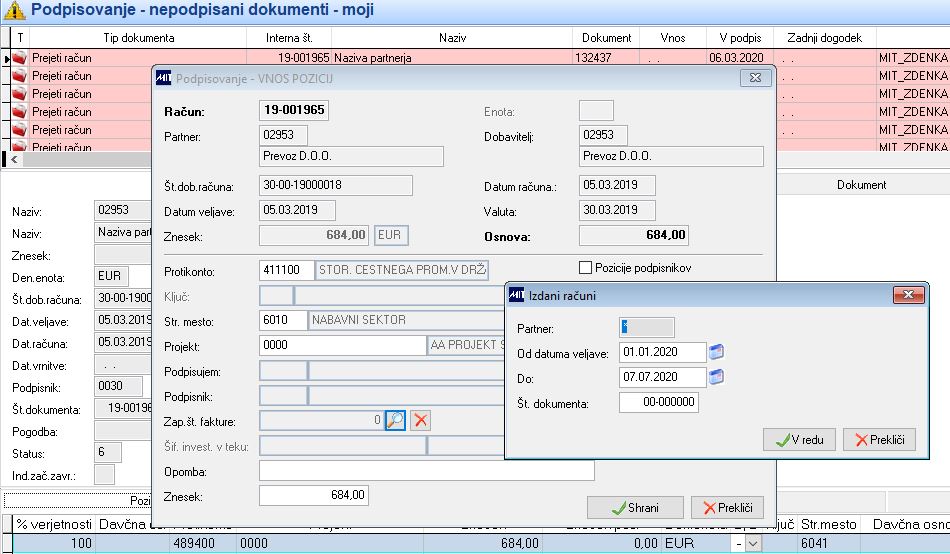
Task: Click the Interna št. column header
Action: pos(289,38)
